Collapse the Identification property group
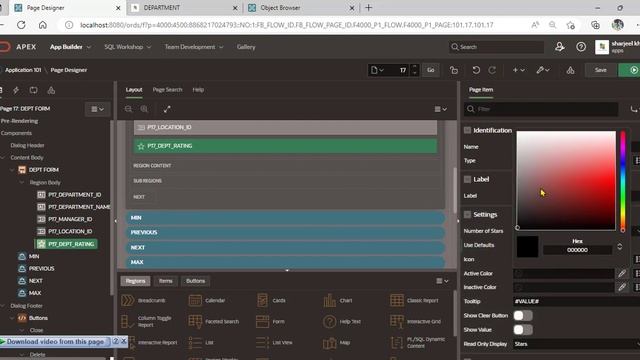The height and width of the screenshot is (360, 640). pyautogui.click(x=467, y=130)
